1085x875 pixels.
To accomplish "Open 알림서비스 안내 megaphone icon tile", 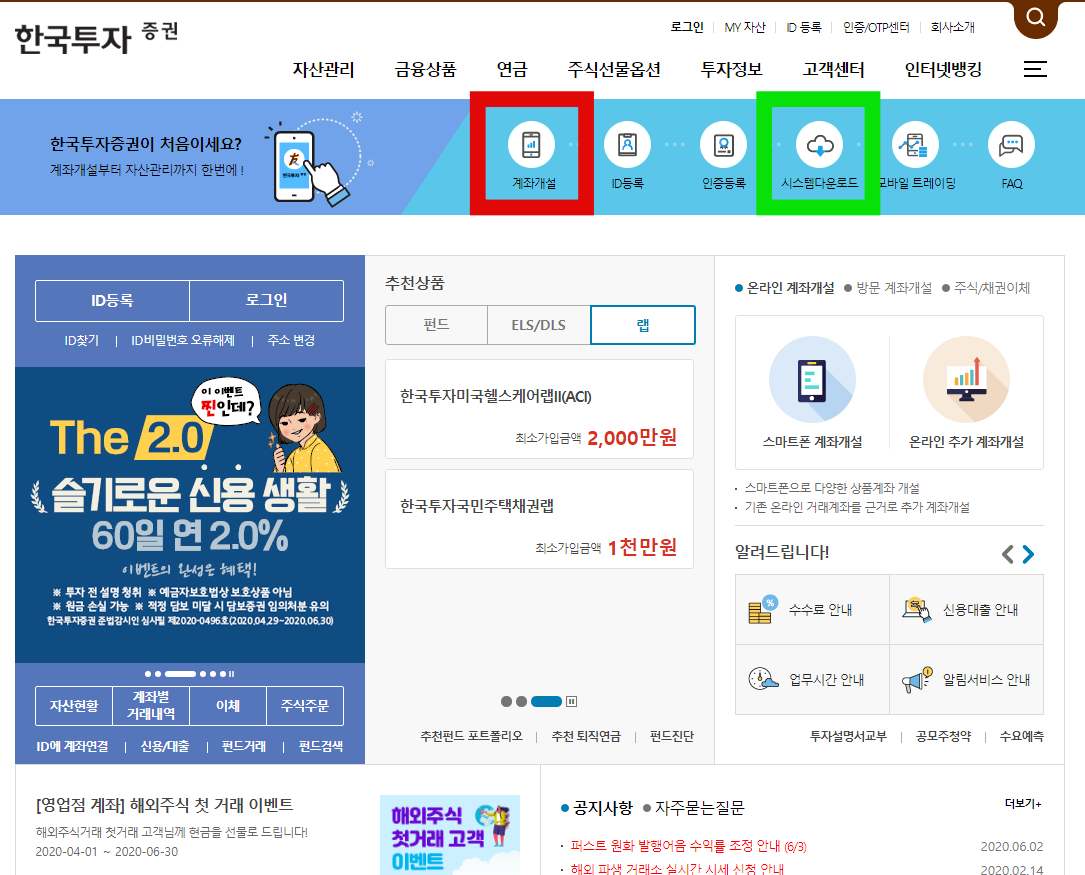I will pos(967,679).
